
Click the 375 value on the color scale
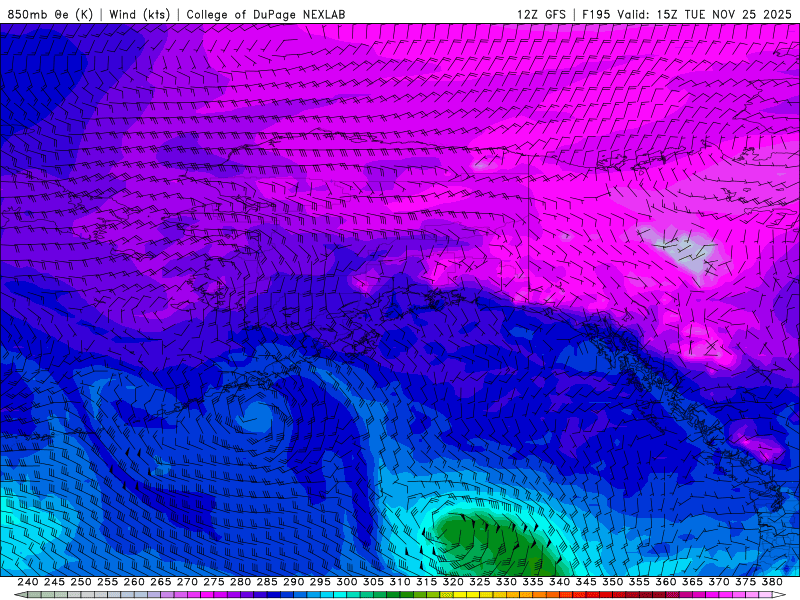coord(745,582)
